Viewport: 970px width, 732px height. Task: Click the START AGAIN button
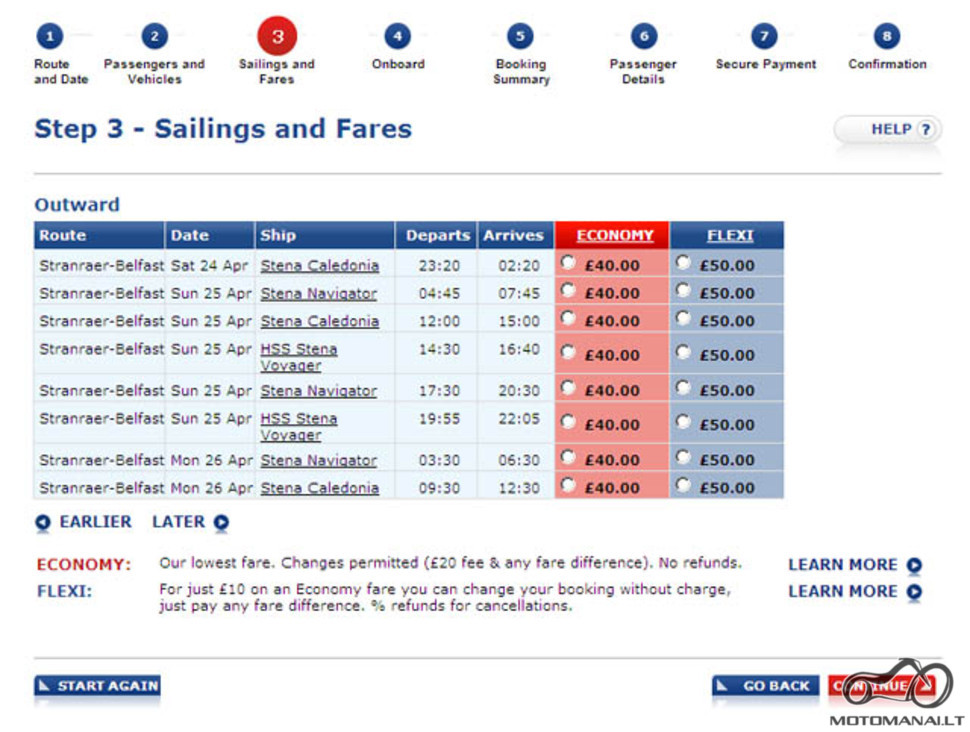[x=97, y=686]
